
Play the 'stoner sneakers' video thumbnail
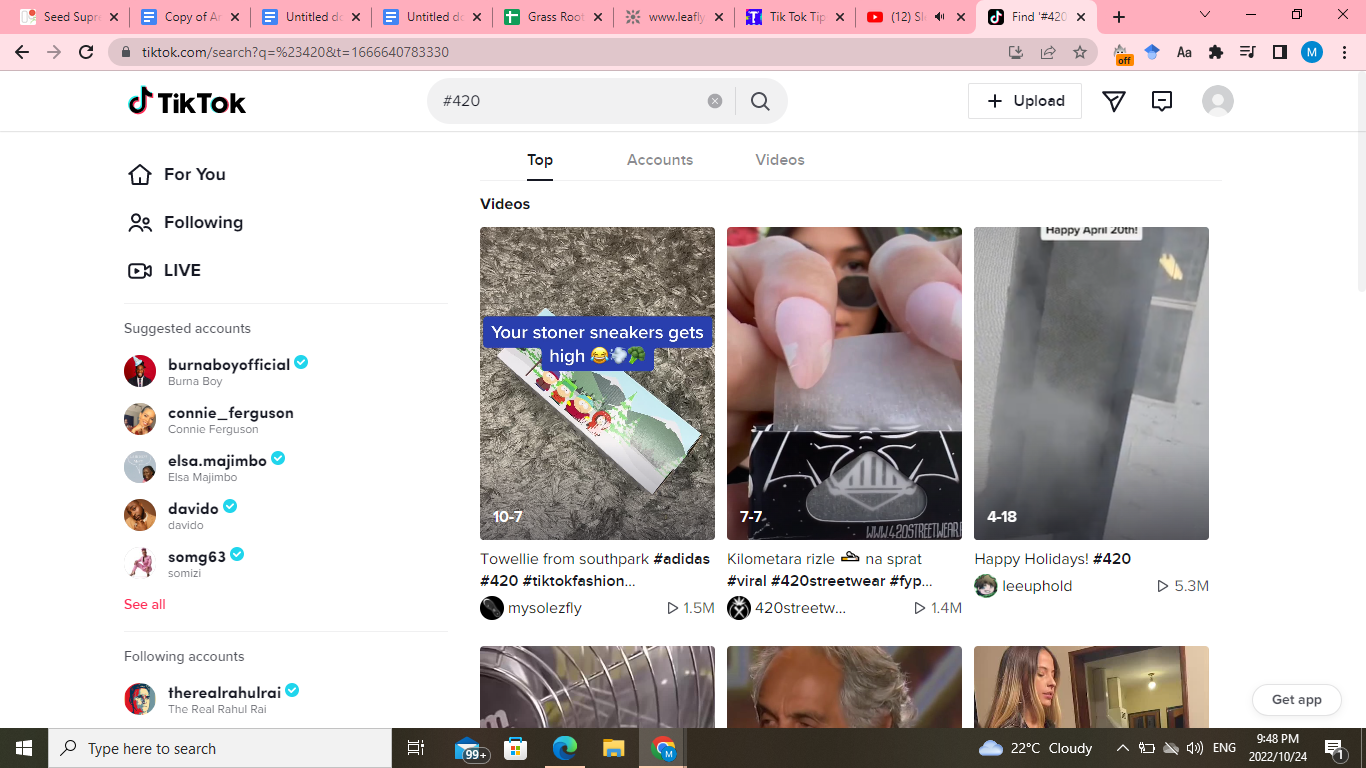pyautogui.click(x=597, y=383)
